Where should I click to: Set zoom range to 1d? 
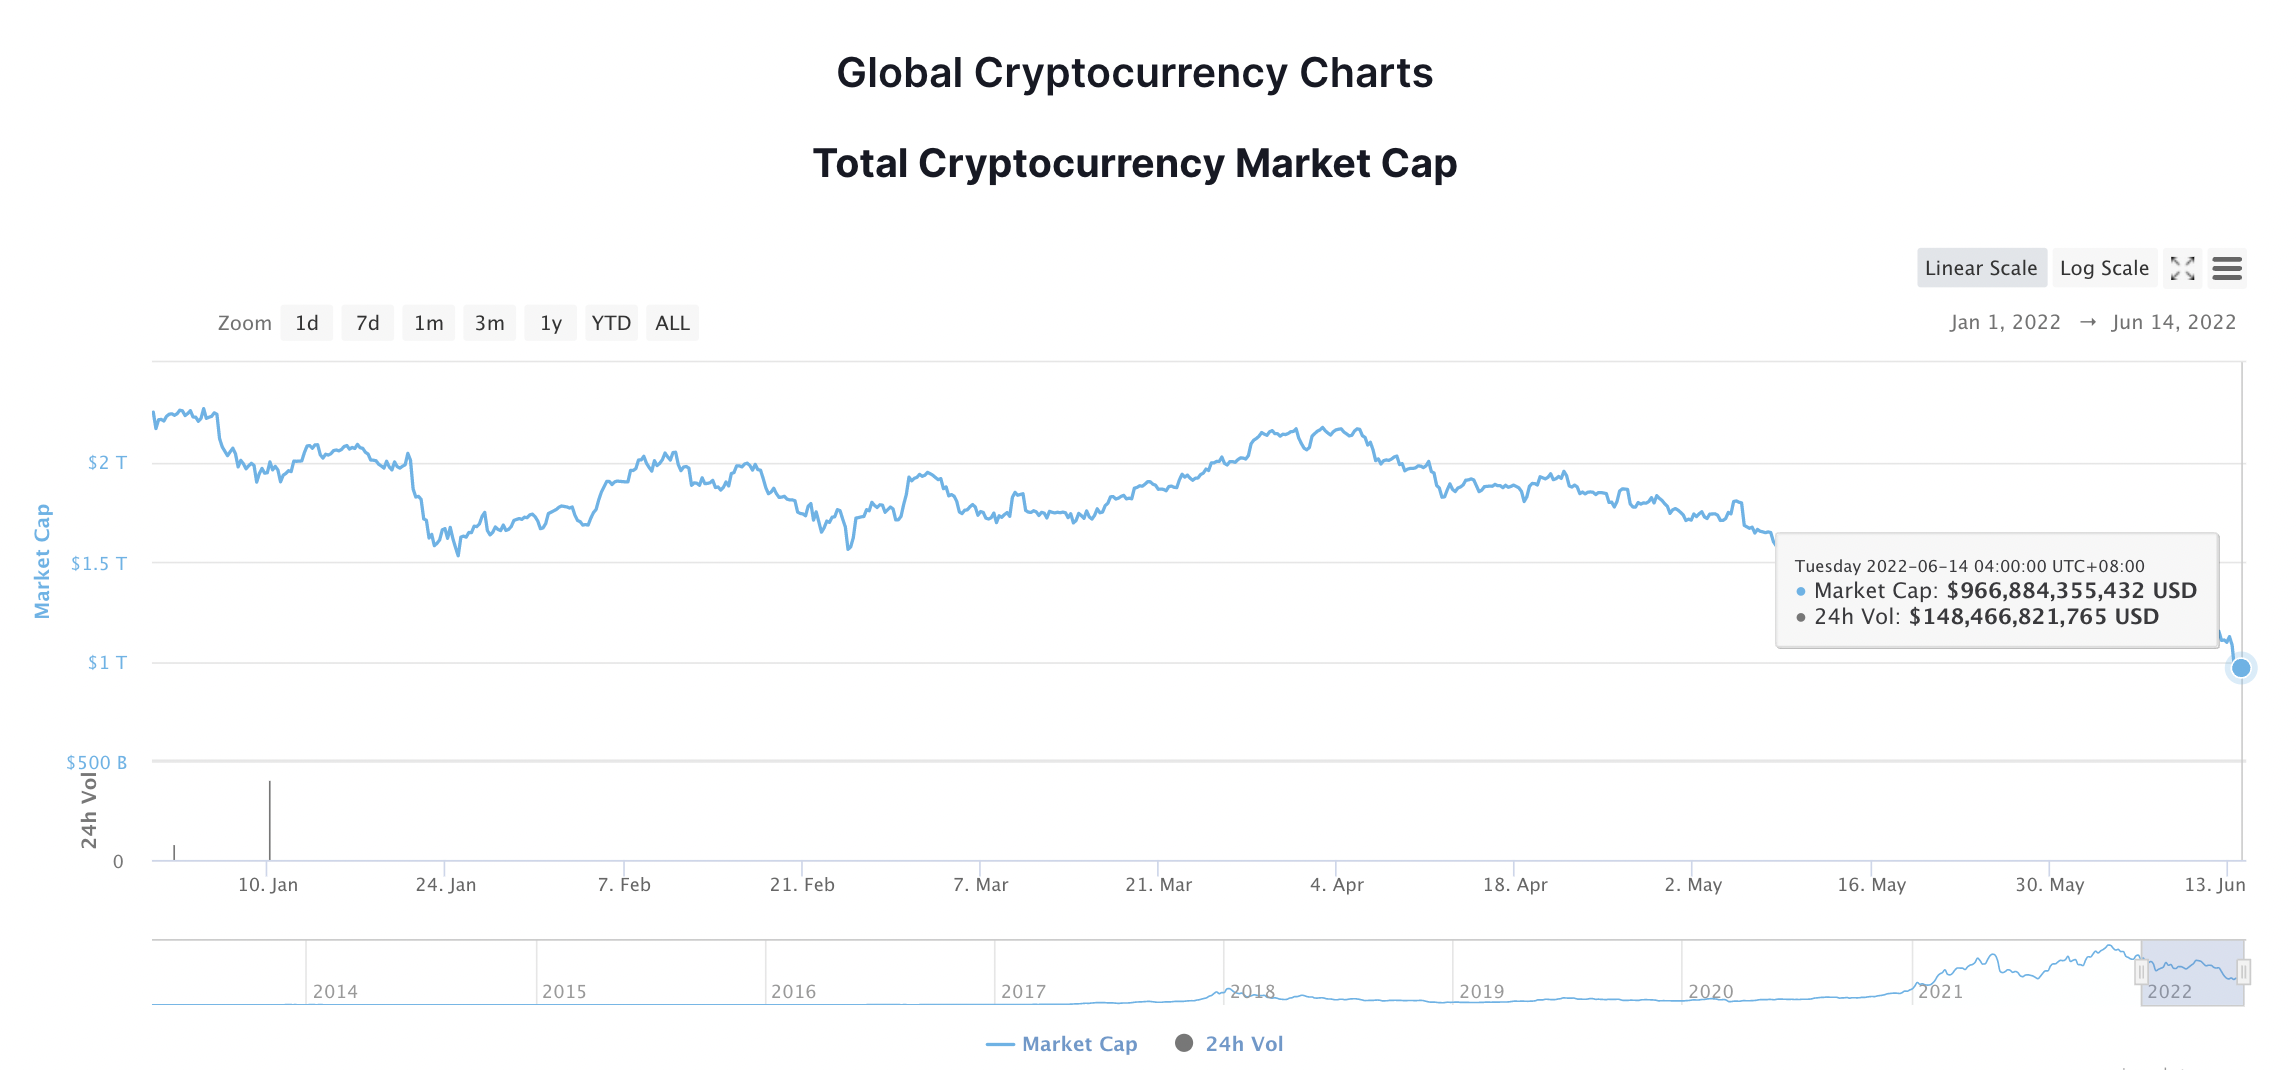(x=306, y=323)
